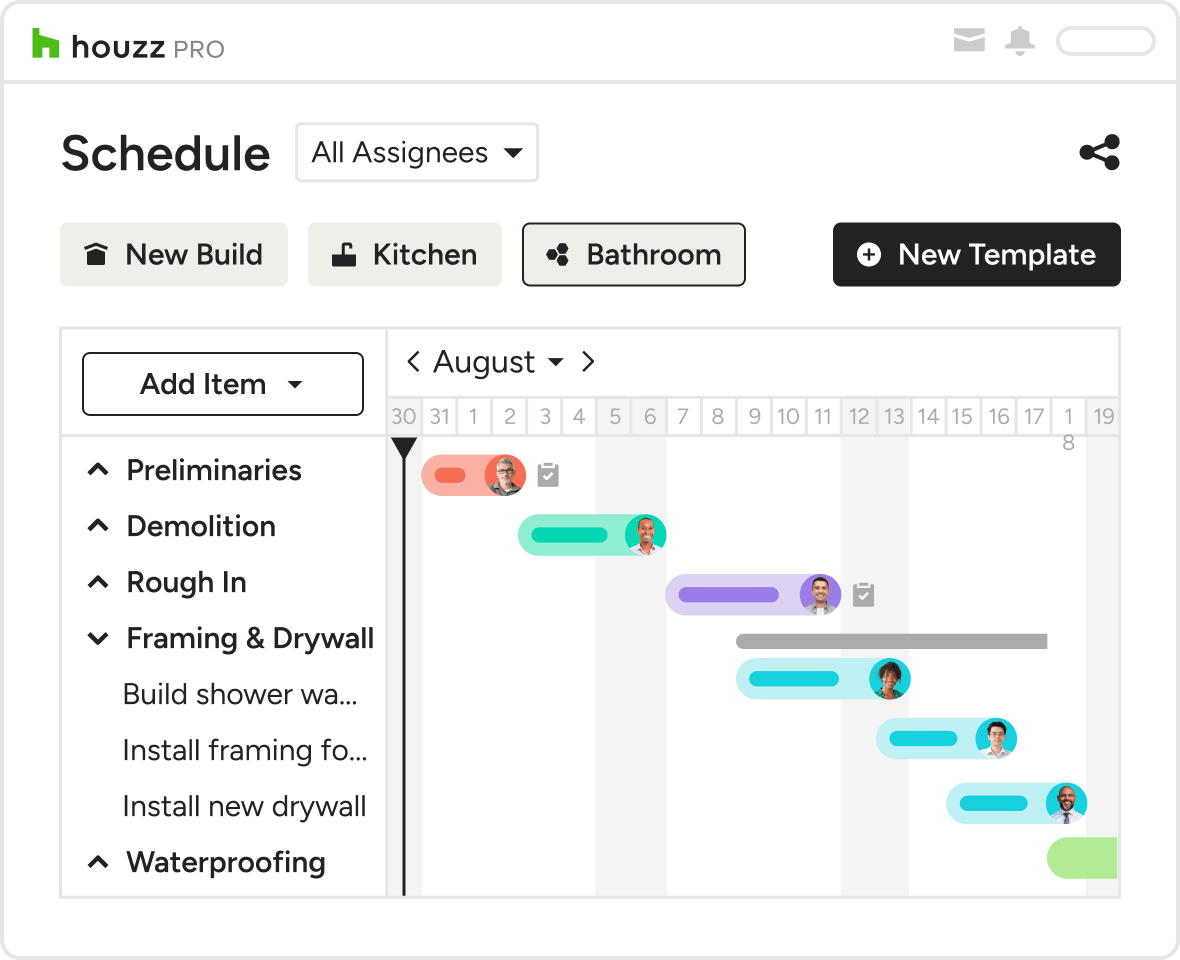The image size is (1180, 960).
Task: Click the assignee avatar on the Demolition bar
Action: pyautogui.click(x=645, y=535)
